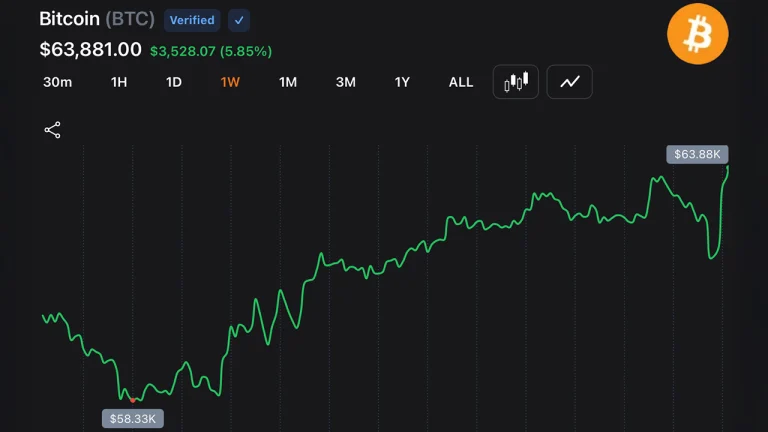Switch to the 1M timeframe
The width and height of the screenshot is (768, 432).
(x=288, y=82)
